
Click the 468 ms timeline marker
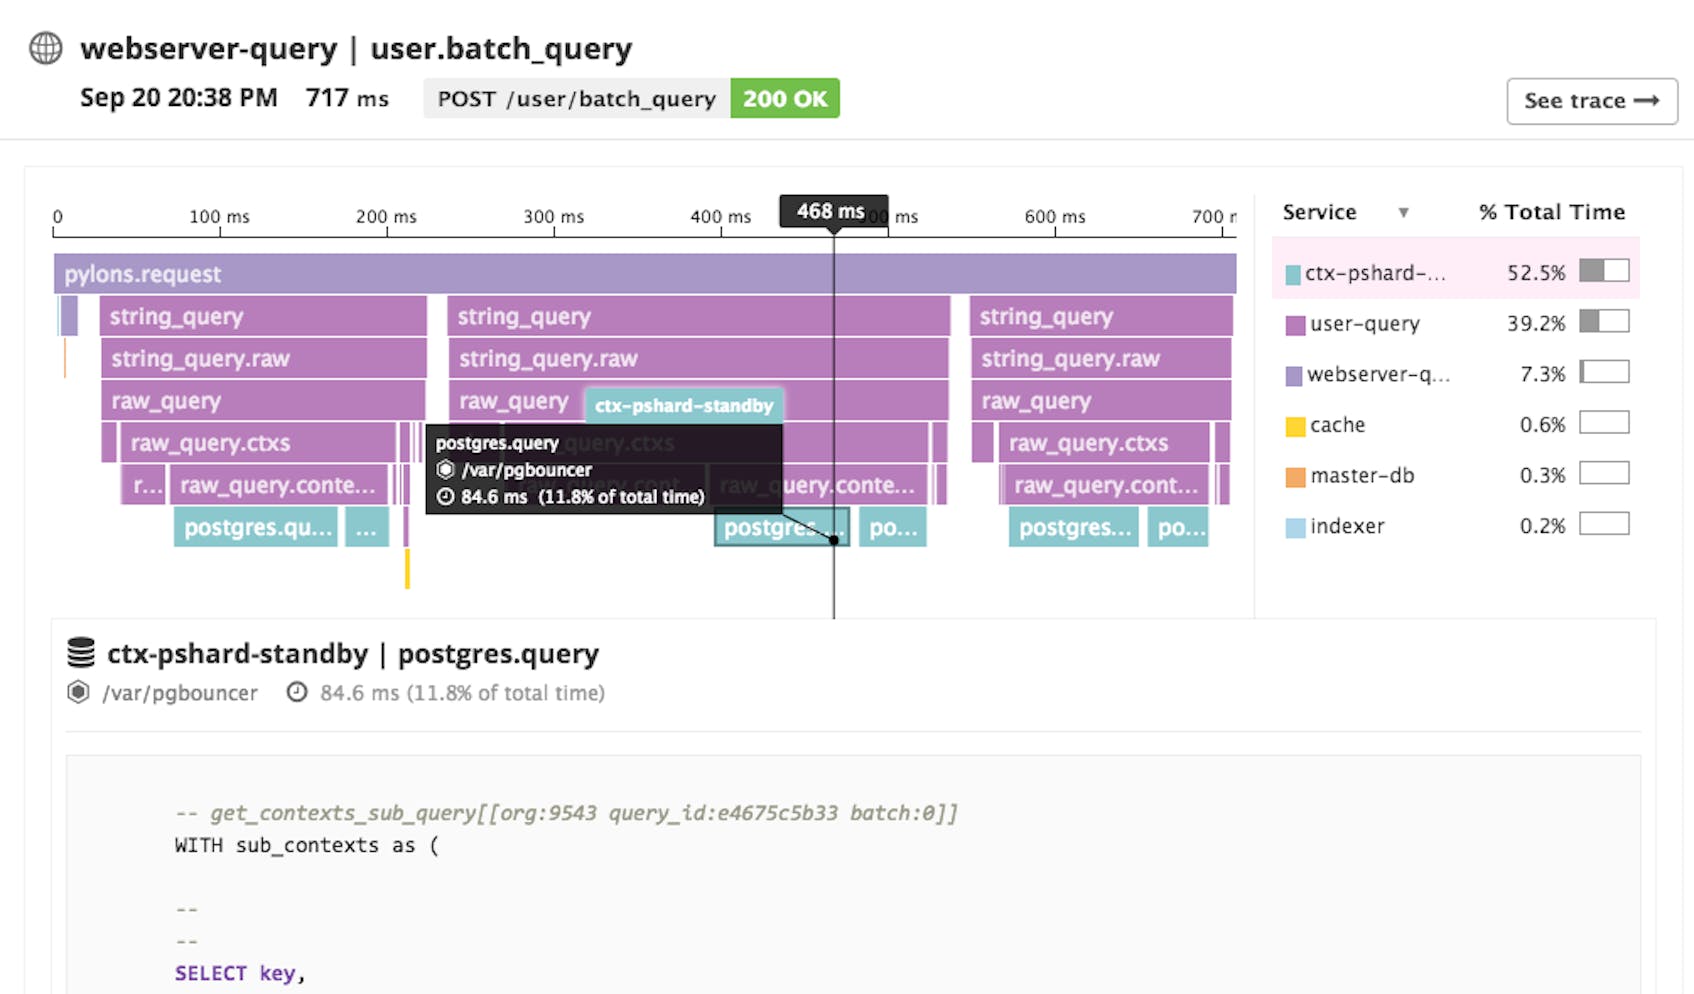(833, 211)
